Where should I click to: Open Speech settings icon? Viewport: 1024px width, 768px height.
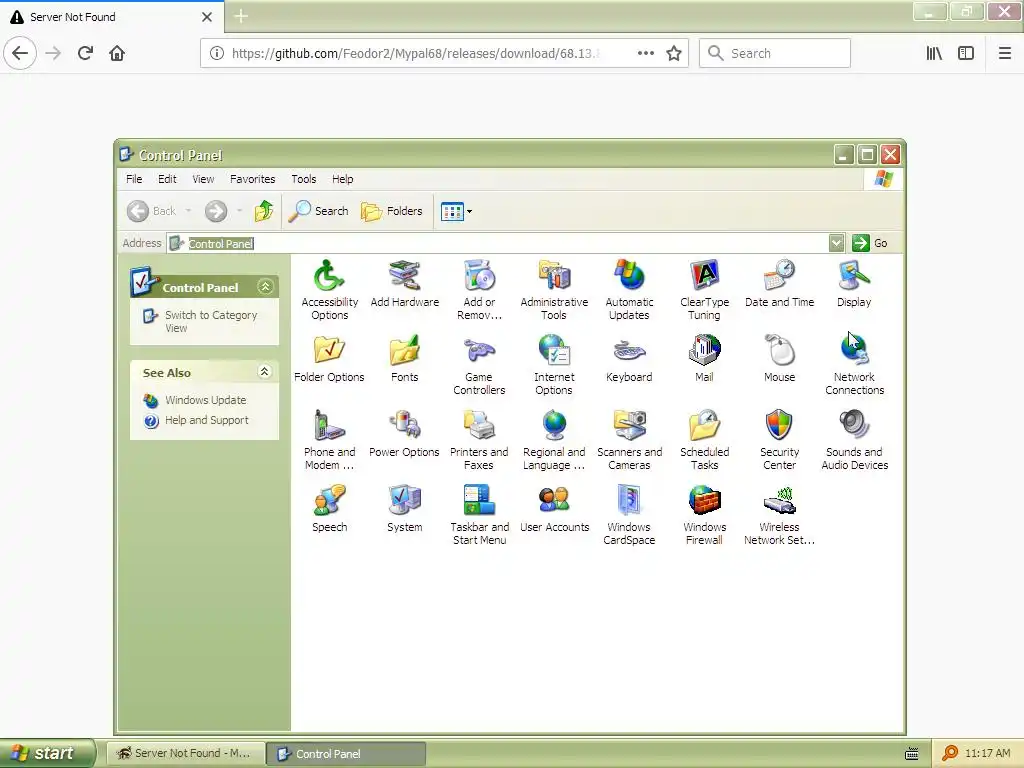(329, 509)
